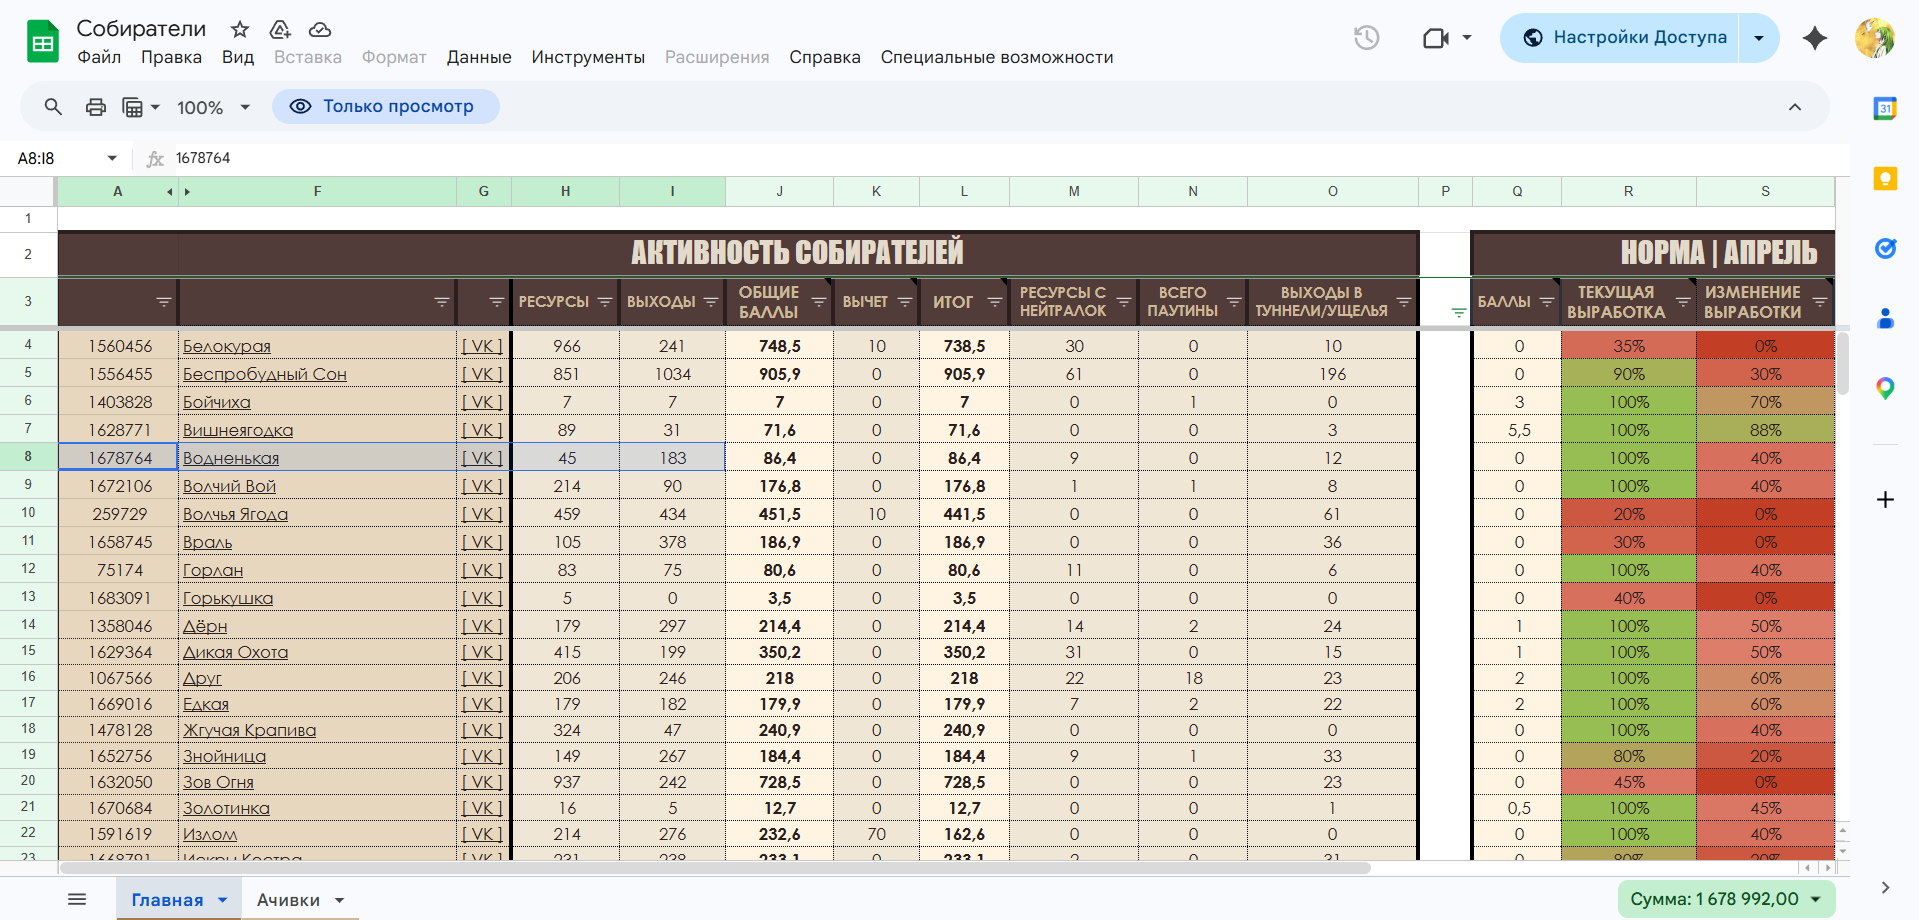Open Google Maps side panel icon
1919x920 pixels.
point(1885,388)
